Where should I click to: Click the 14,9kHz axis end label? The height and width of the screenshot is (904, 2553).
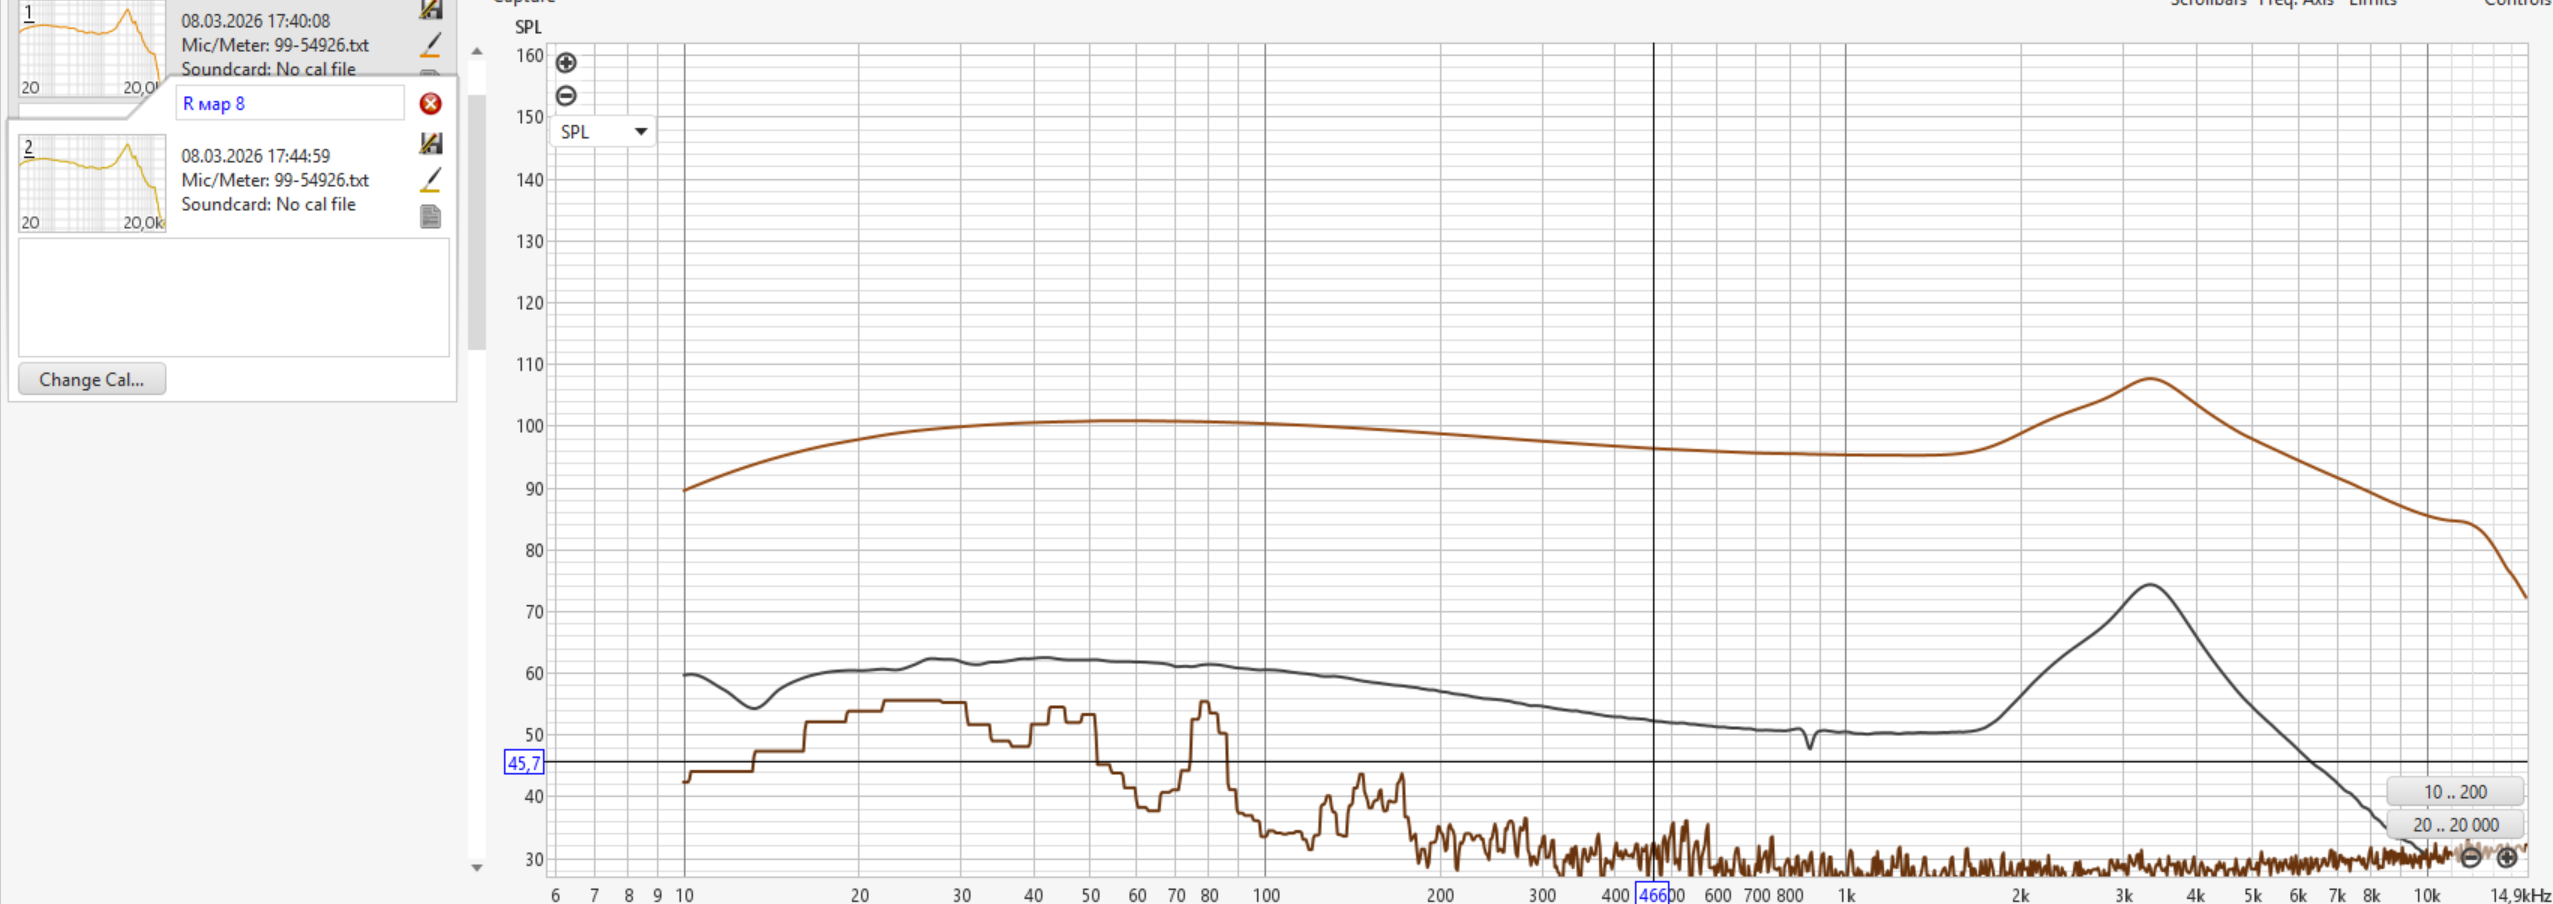[x=2520, y=894]
